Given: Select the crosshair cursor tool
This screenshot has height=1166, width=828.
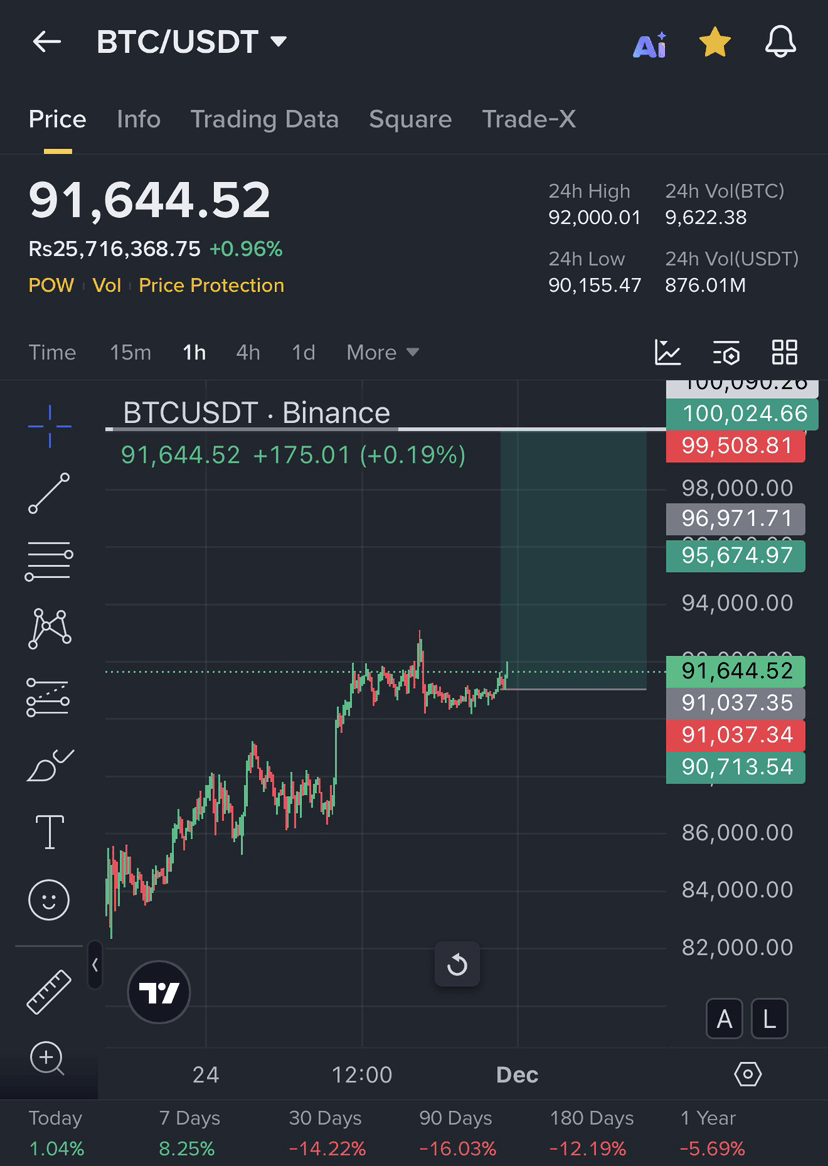Looking at the screenshot, I should [50, 426].
